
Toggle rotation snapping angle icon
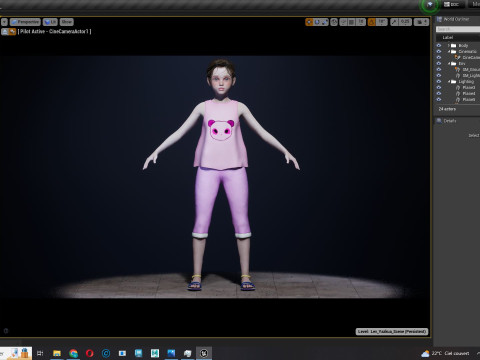pyautogui.click(x=371, y=22)
